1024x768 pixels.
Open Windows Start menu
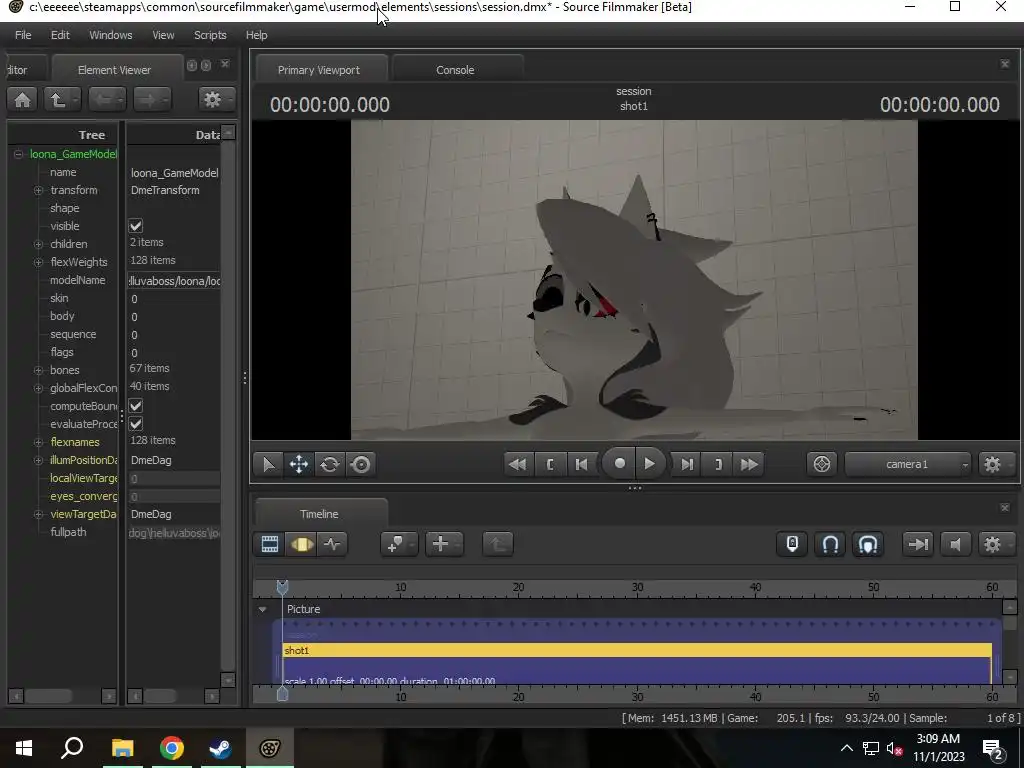click(24, 748)
